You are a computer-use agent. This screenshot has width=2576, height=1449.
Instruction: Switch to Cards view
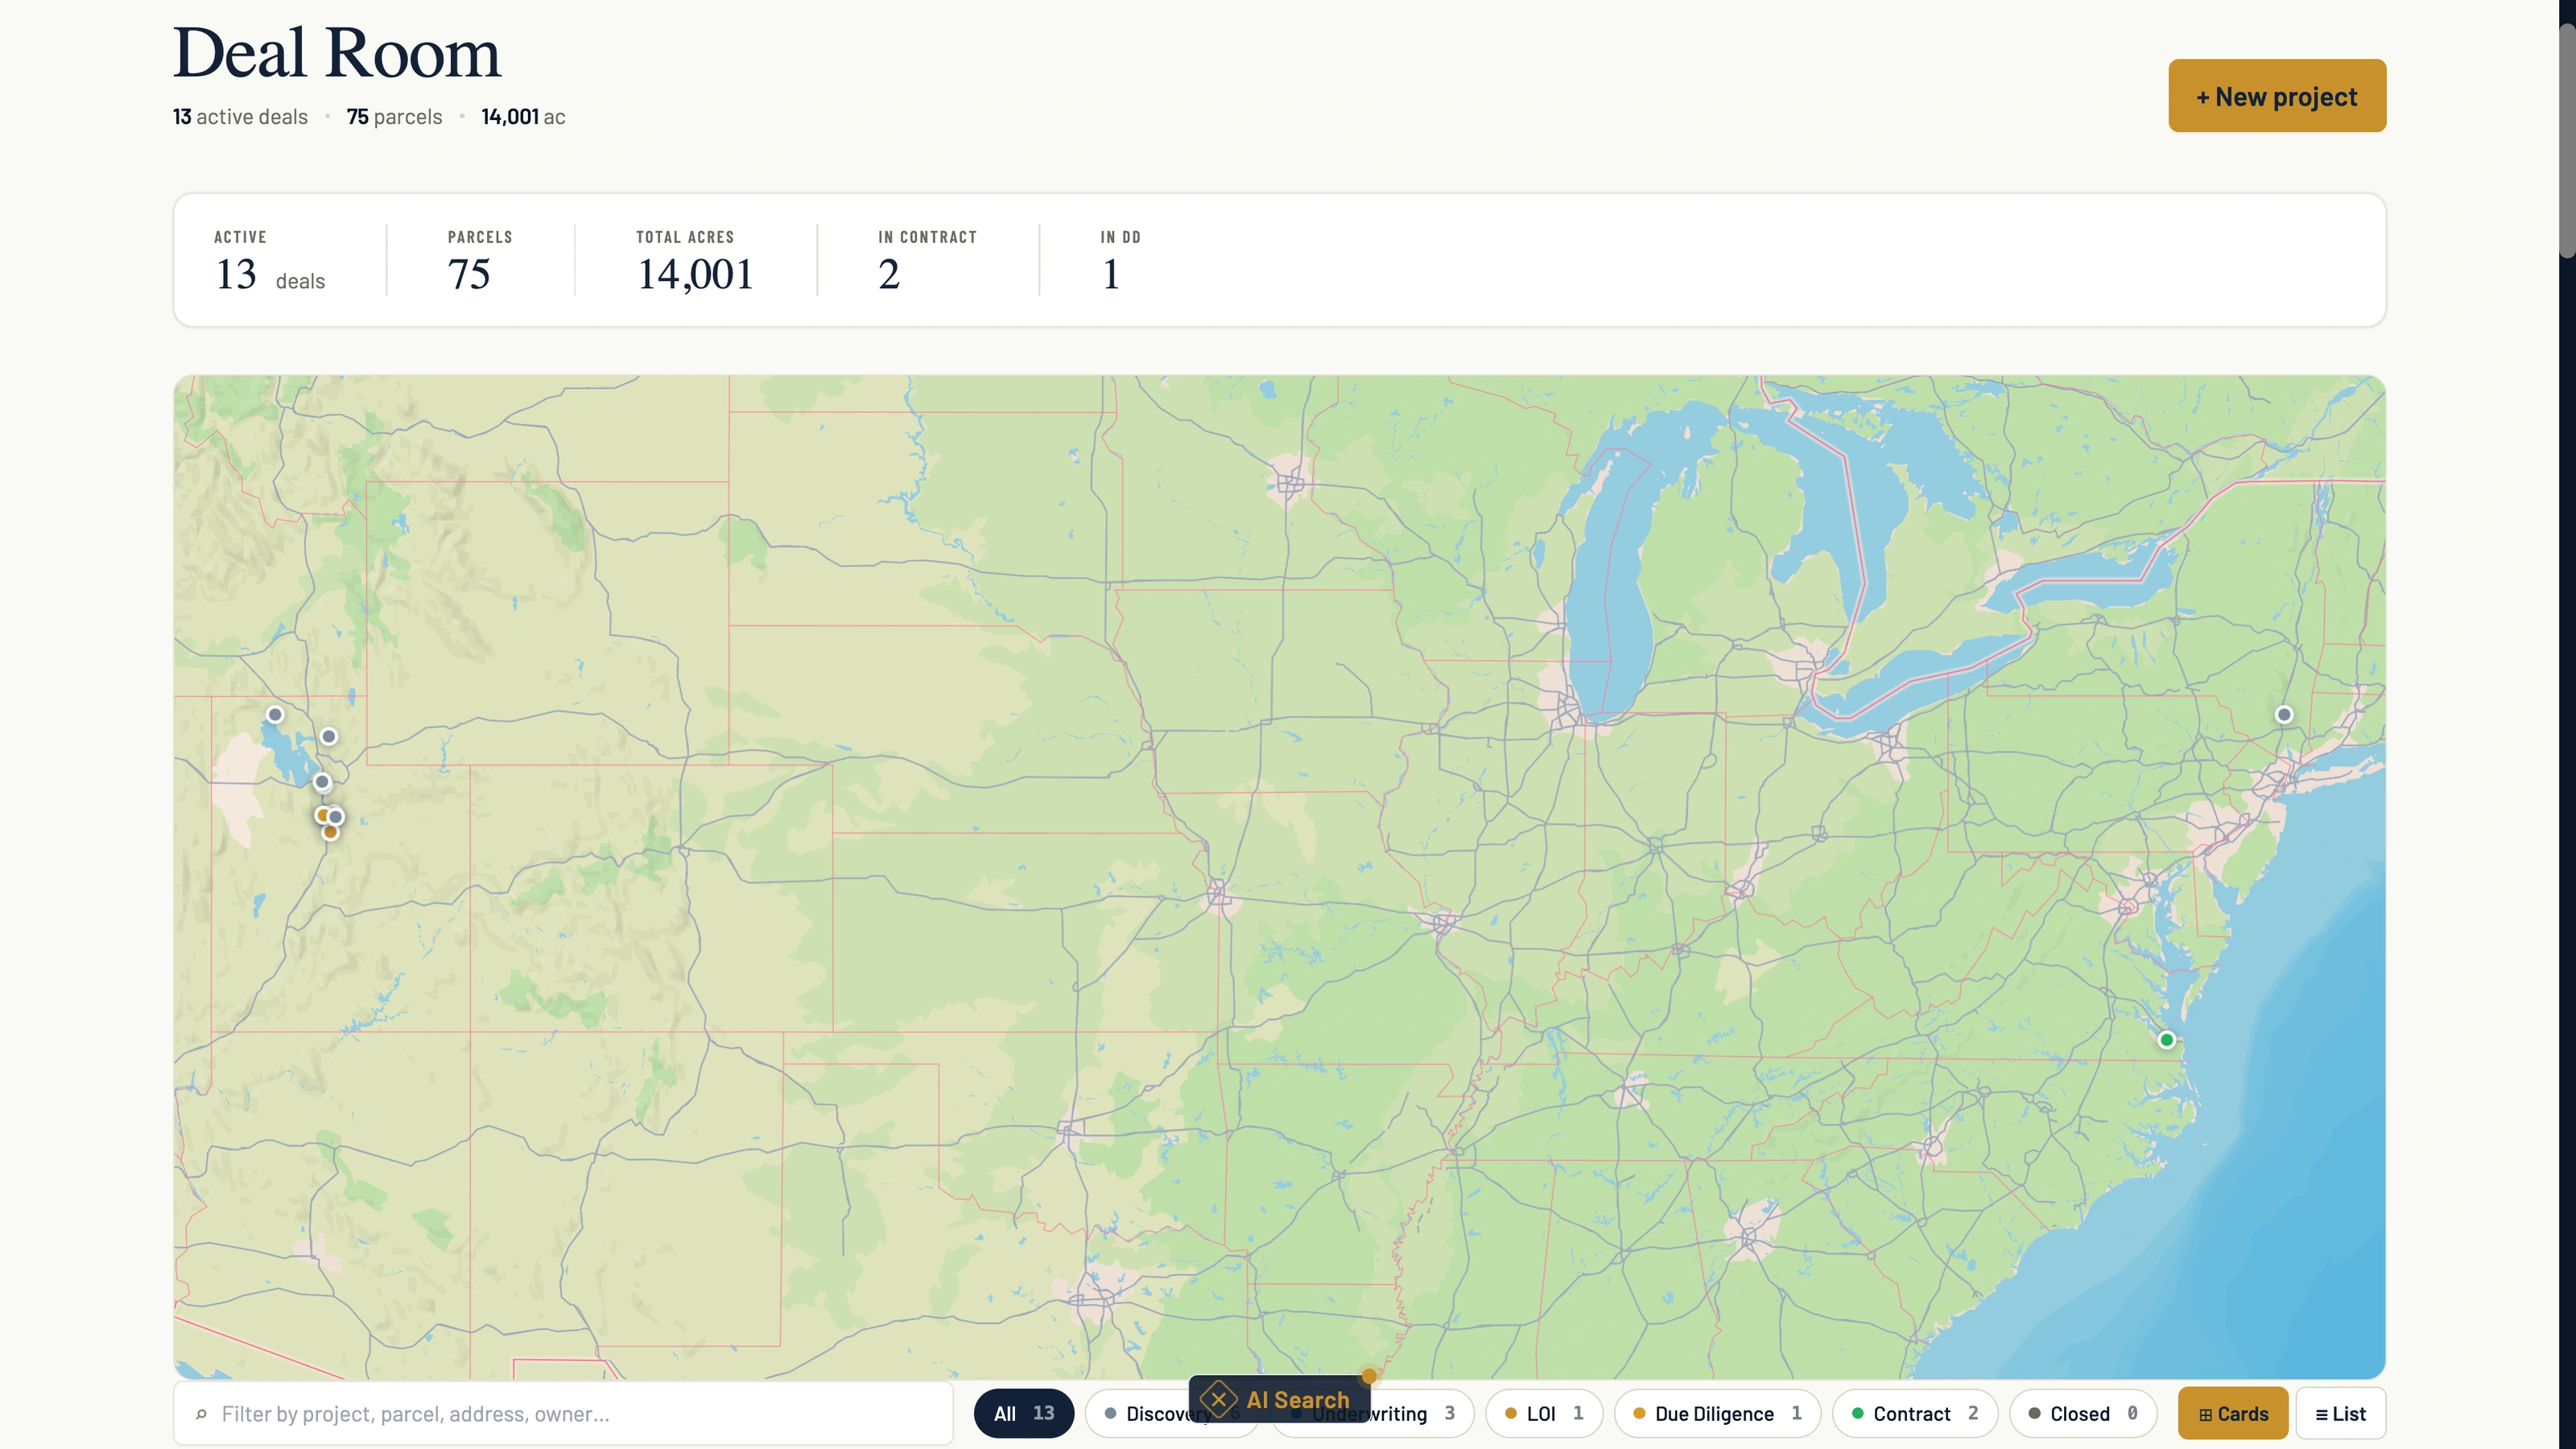(x=2233, y=1413)
